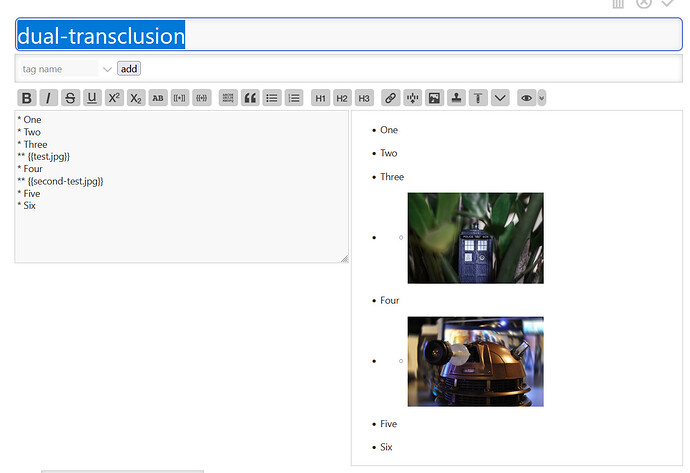Open the insert link tool
This screenshot has height=473, width=690.
point(390,98)
